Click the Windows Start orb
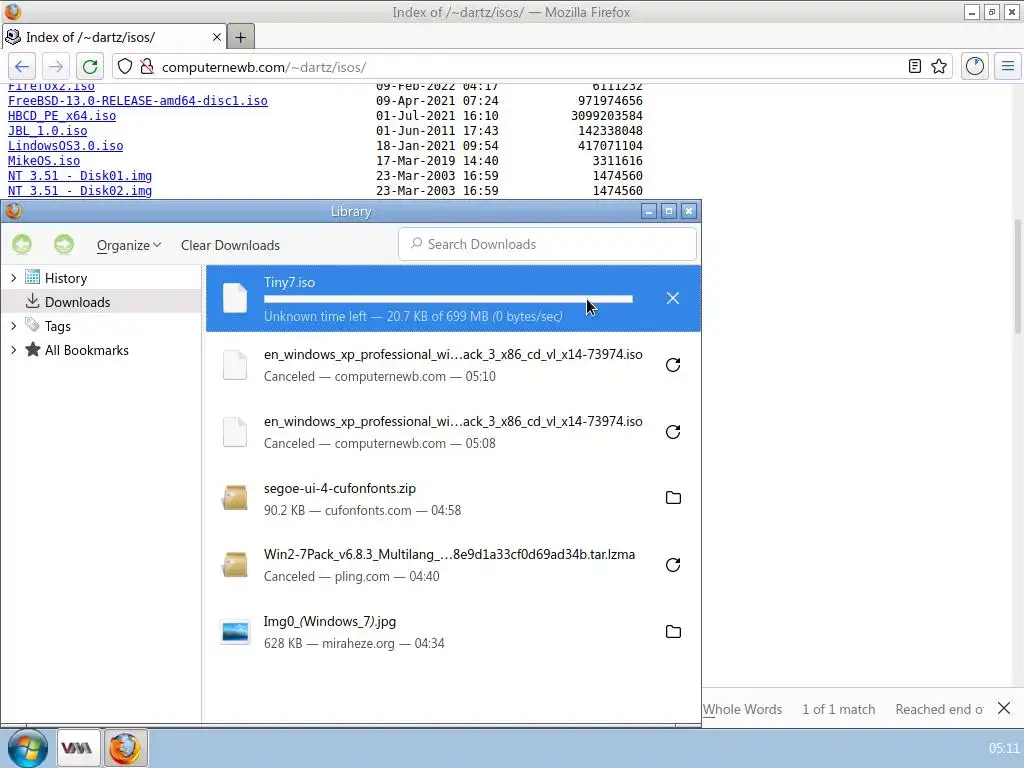Screen dimensions: 1024x768 click(27, 748)
